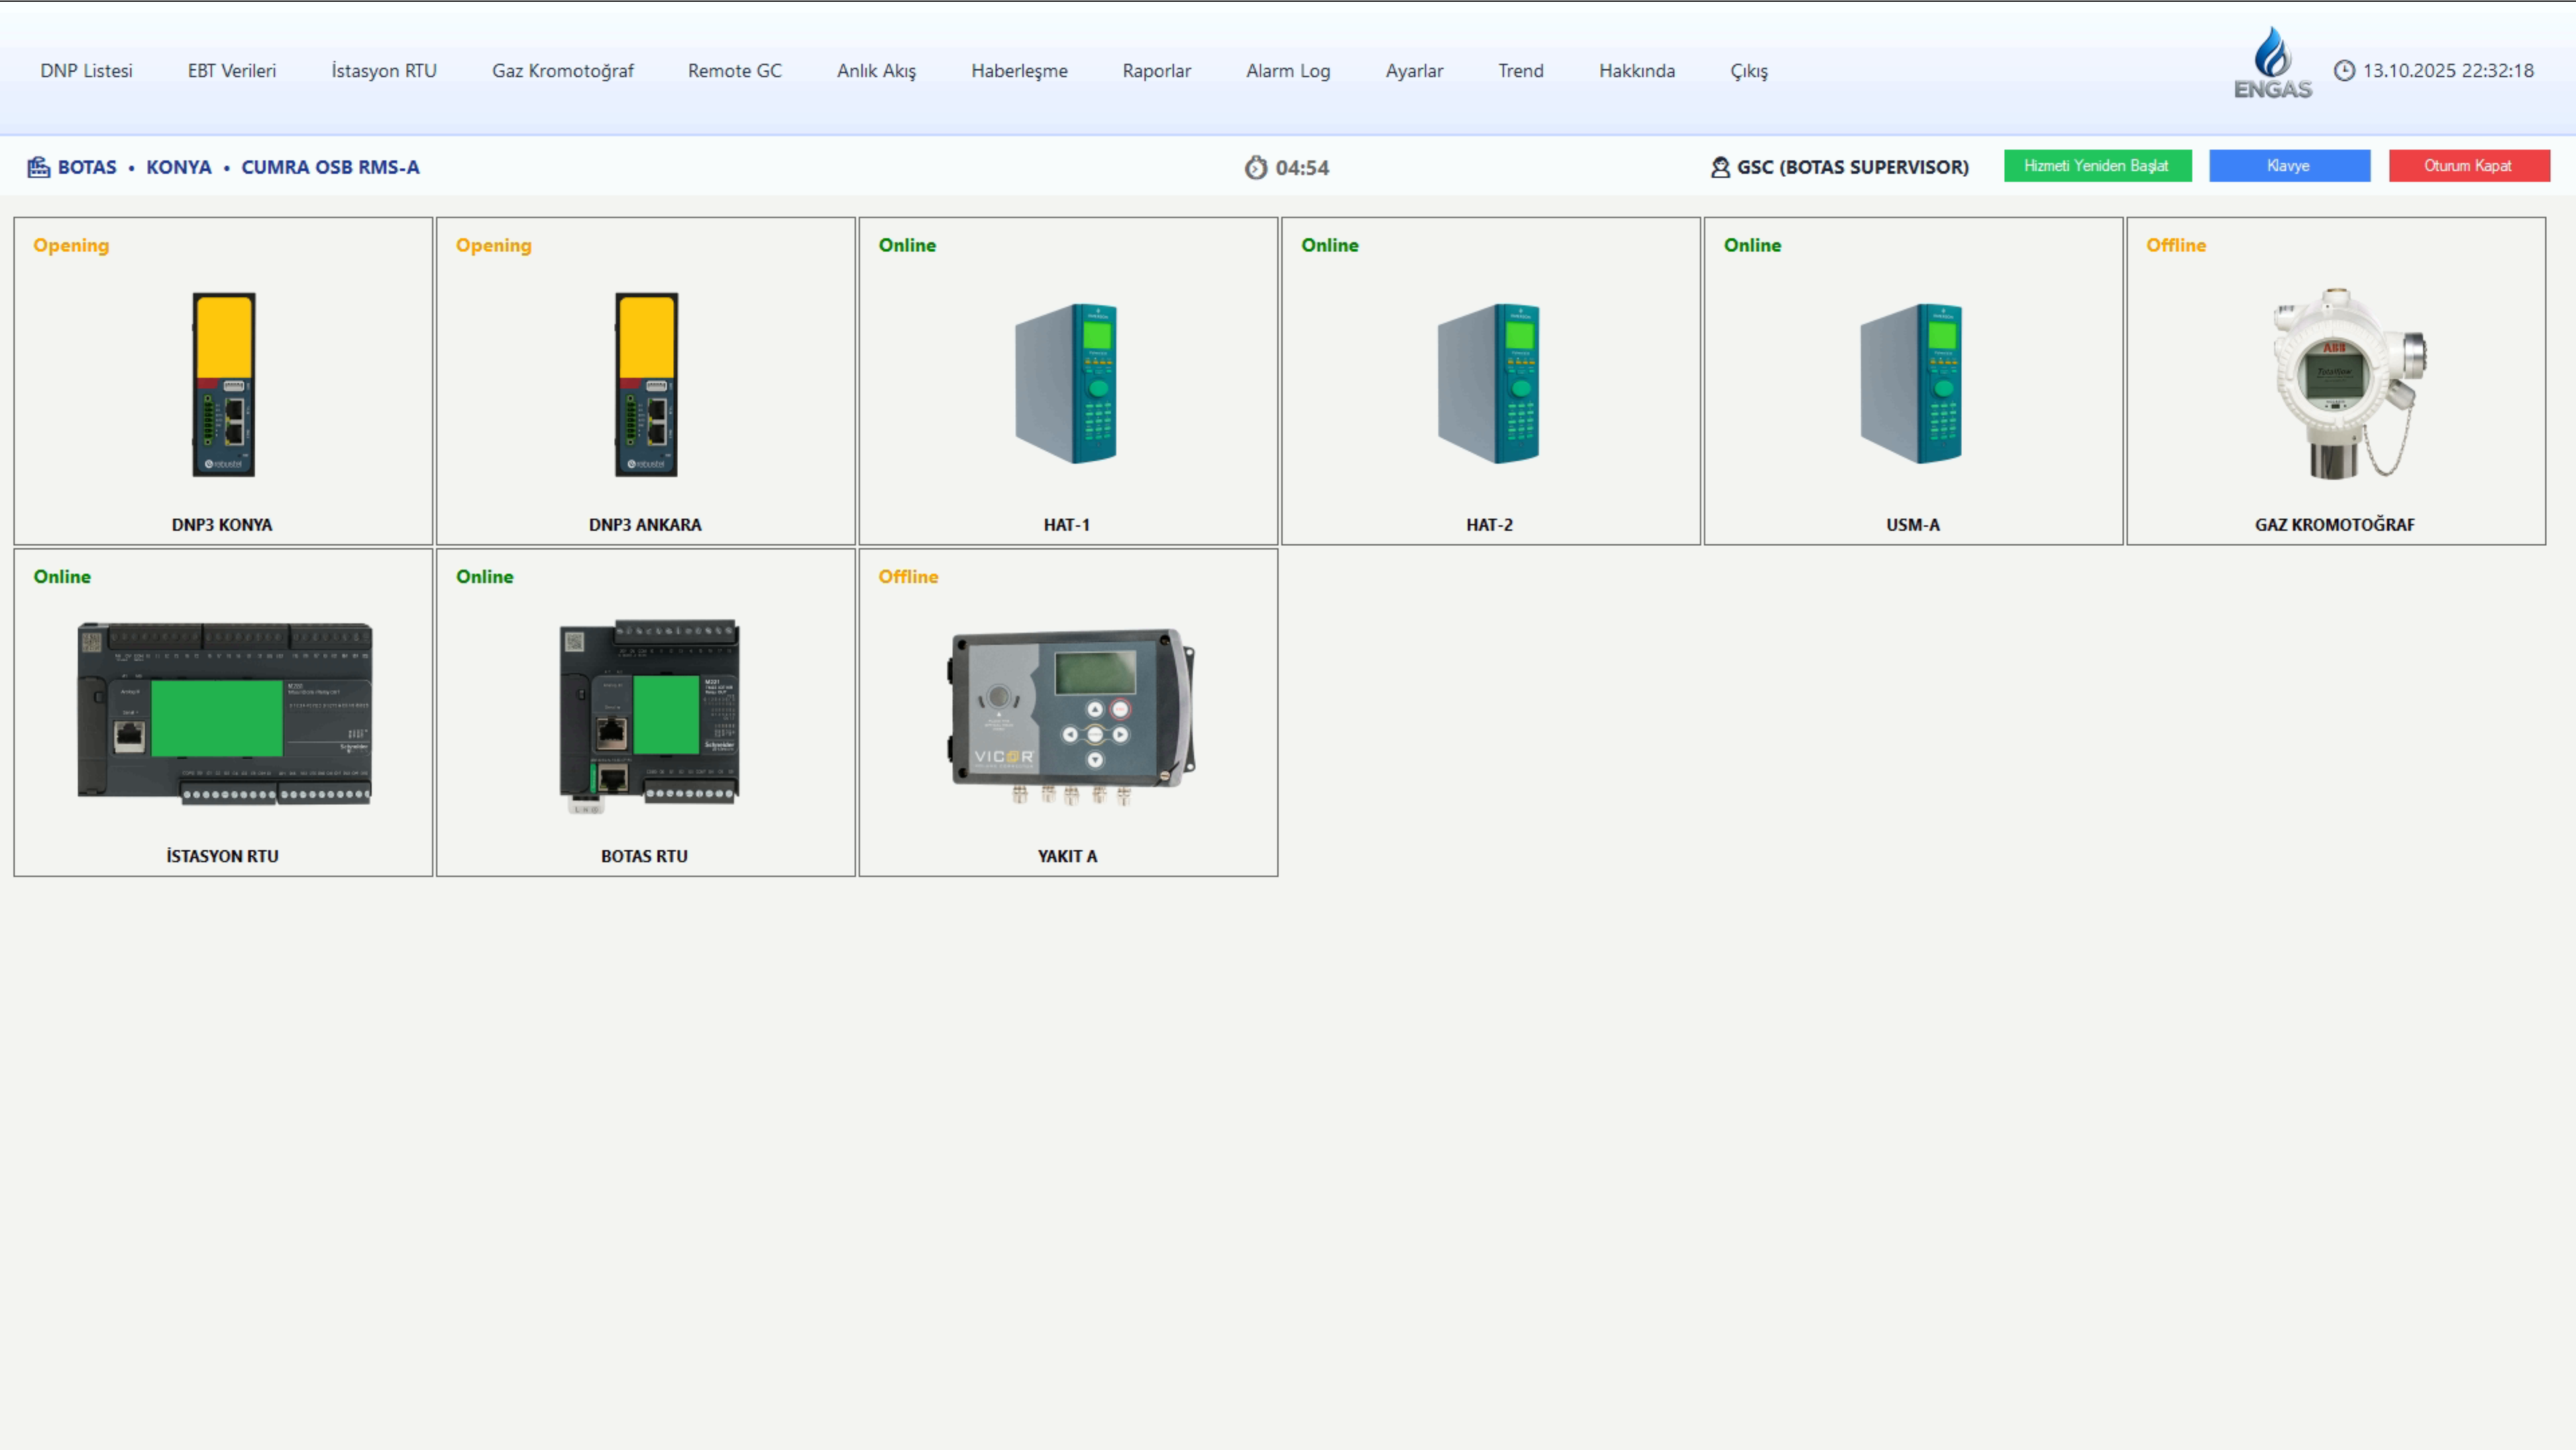Go to the Alarm Log menu
This screenshot has width=2576, height=1450.
1287,71
